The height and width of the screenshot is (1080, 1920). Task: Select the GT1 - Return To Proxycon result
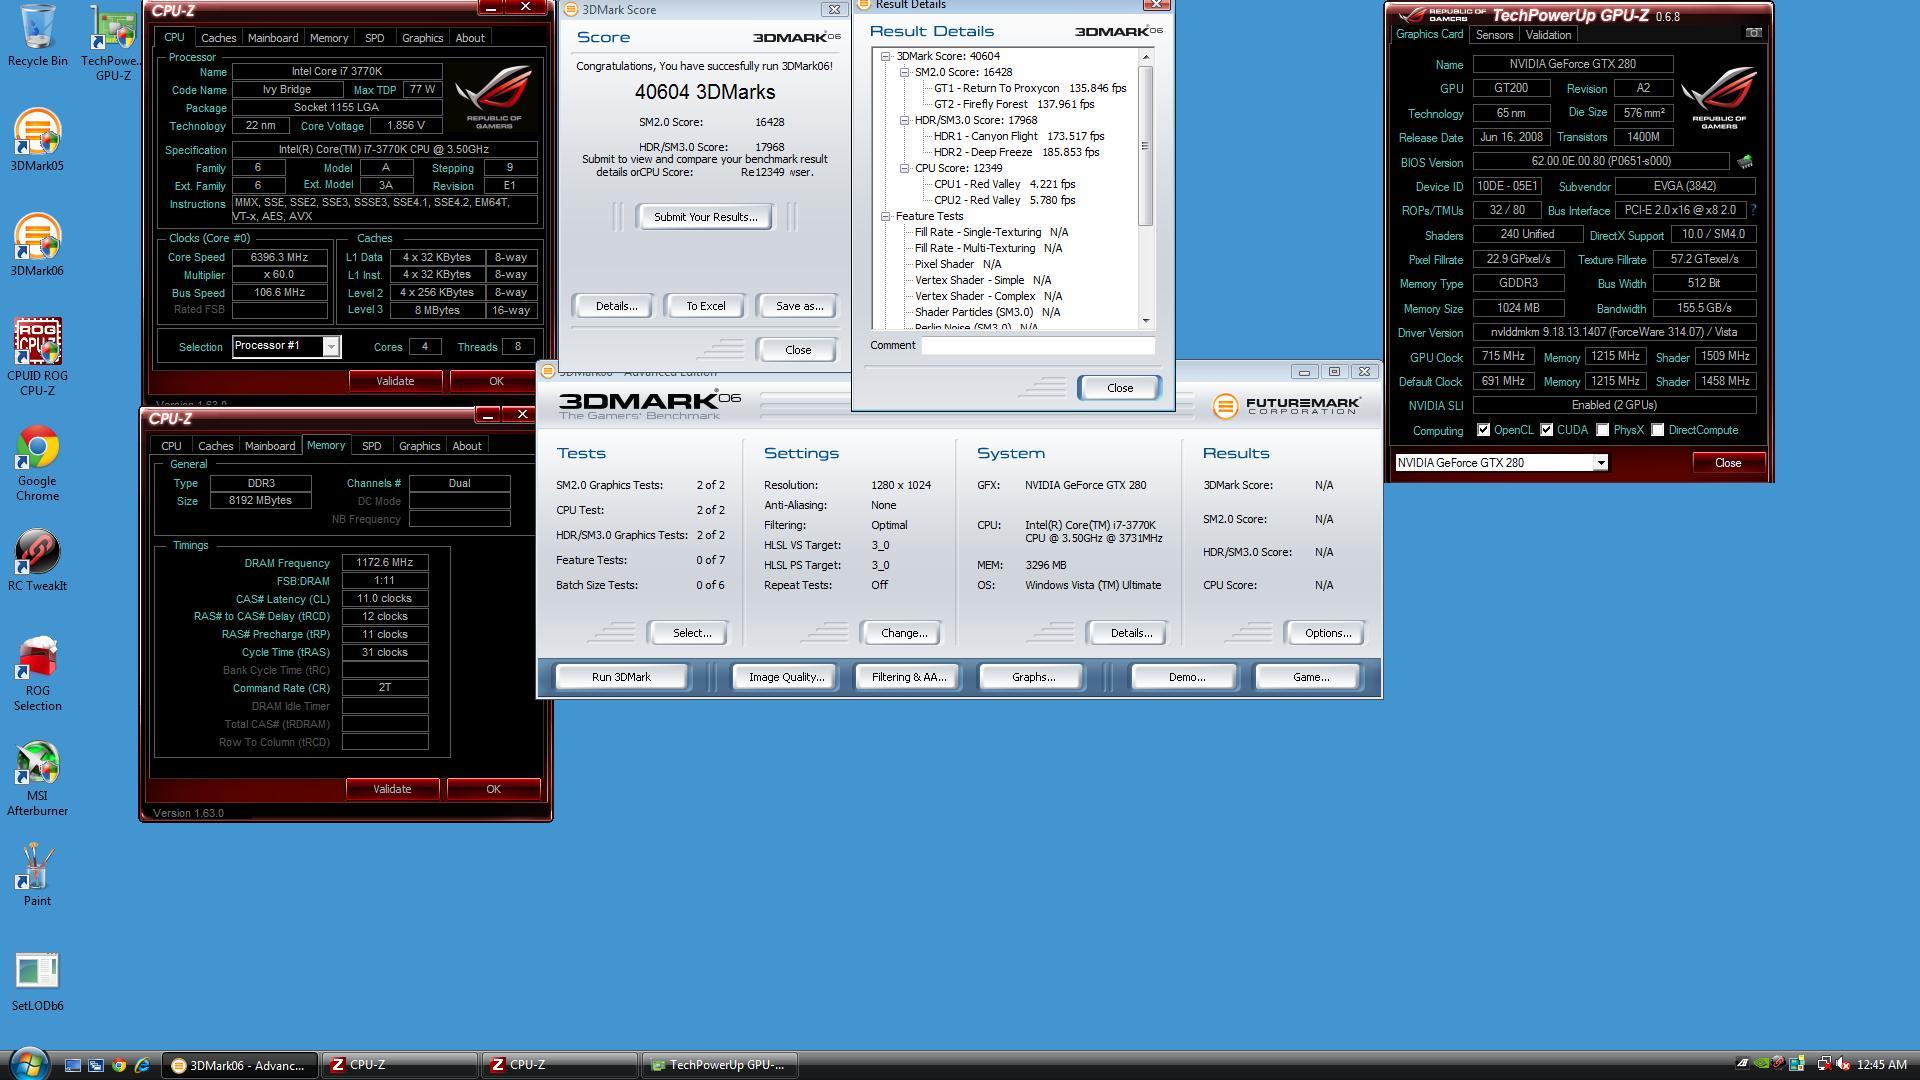click(x=1029, y=88)
